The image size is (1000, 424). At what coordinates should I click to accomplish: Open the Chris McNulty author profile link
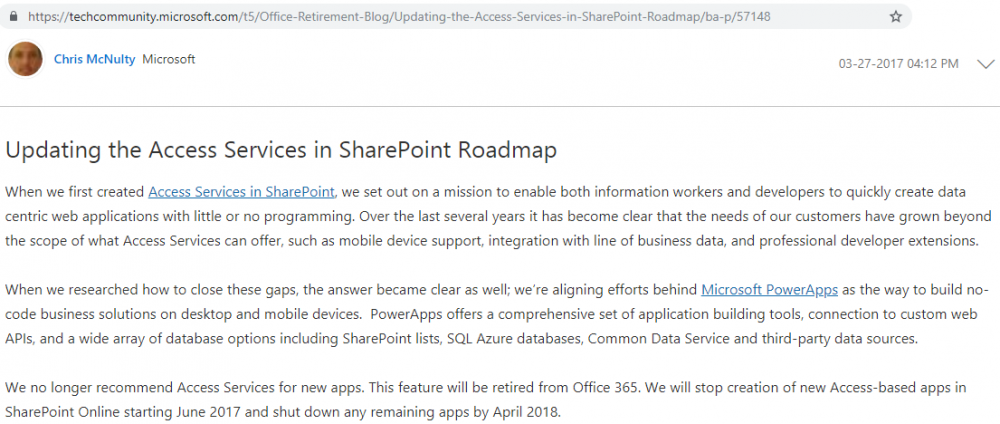pyautogui.click(x=94, y=59)
